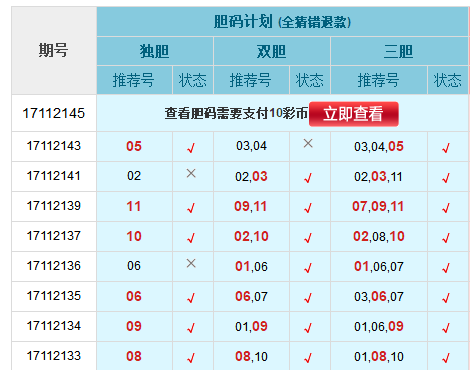Click 双胆 numbers 09,11

[x=251, y=206]
